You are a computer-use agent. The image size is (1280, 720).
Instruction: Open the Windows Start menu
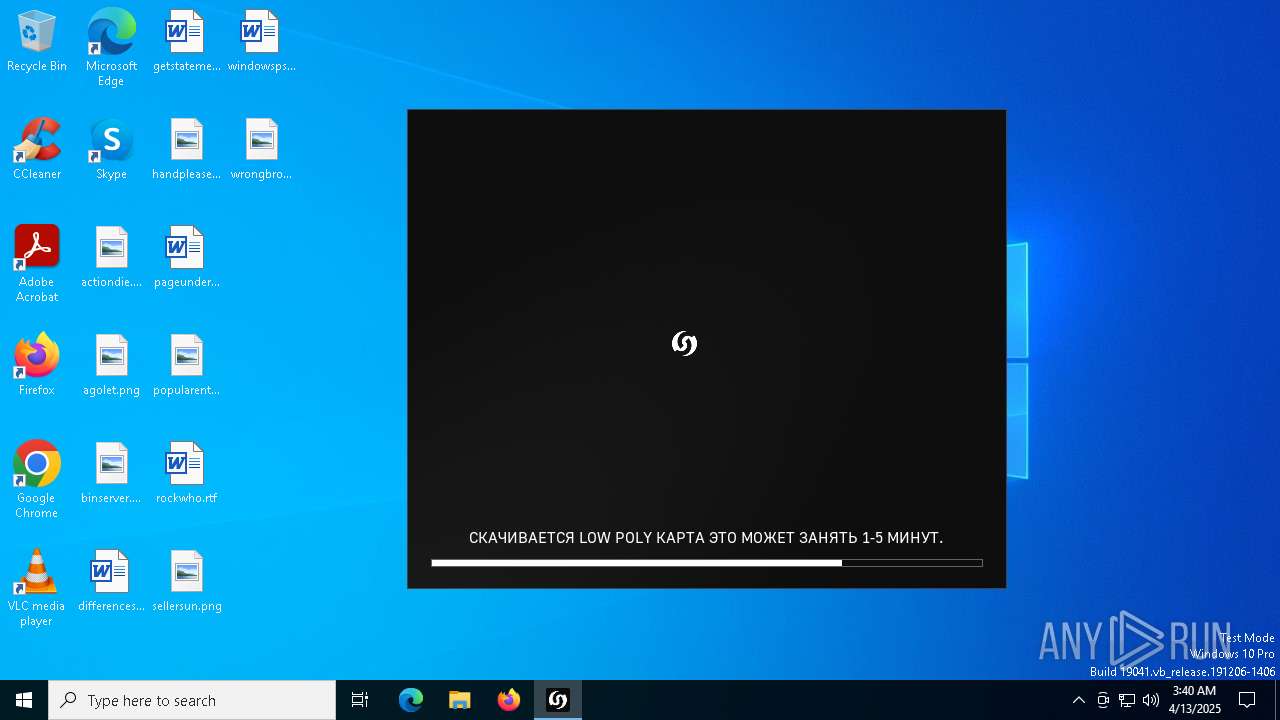pos(24,700)
